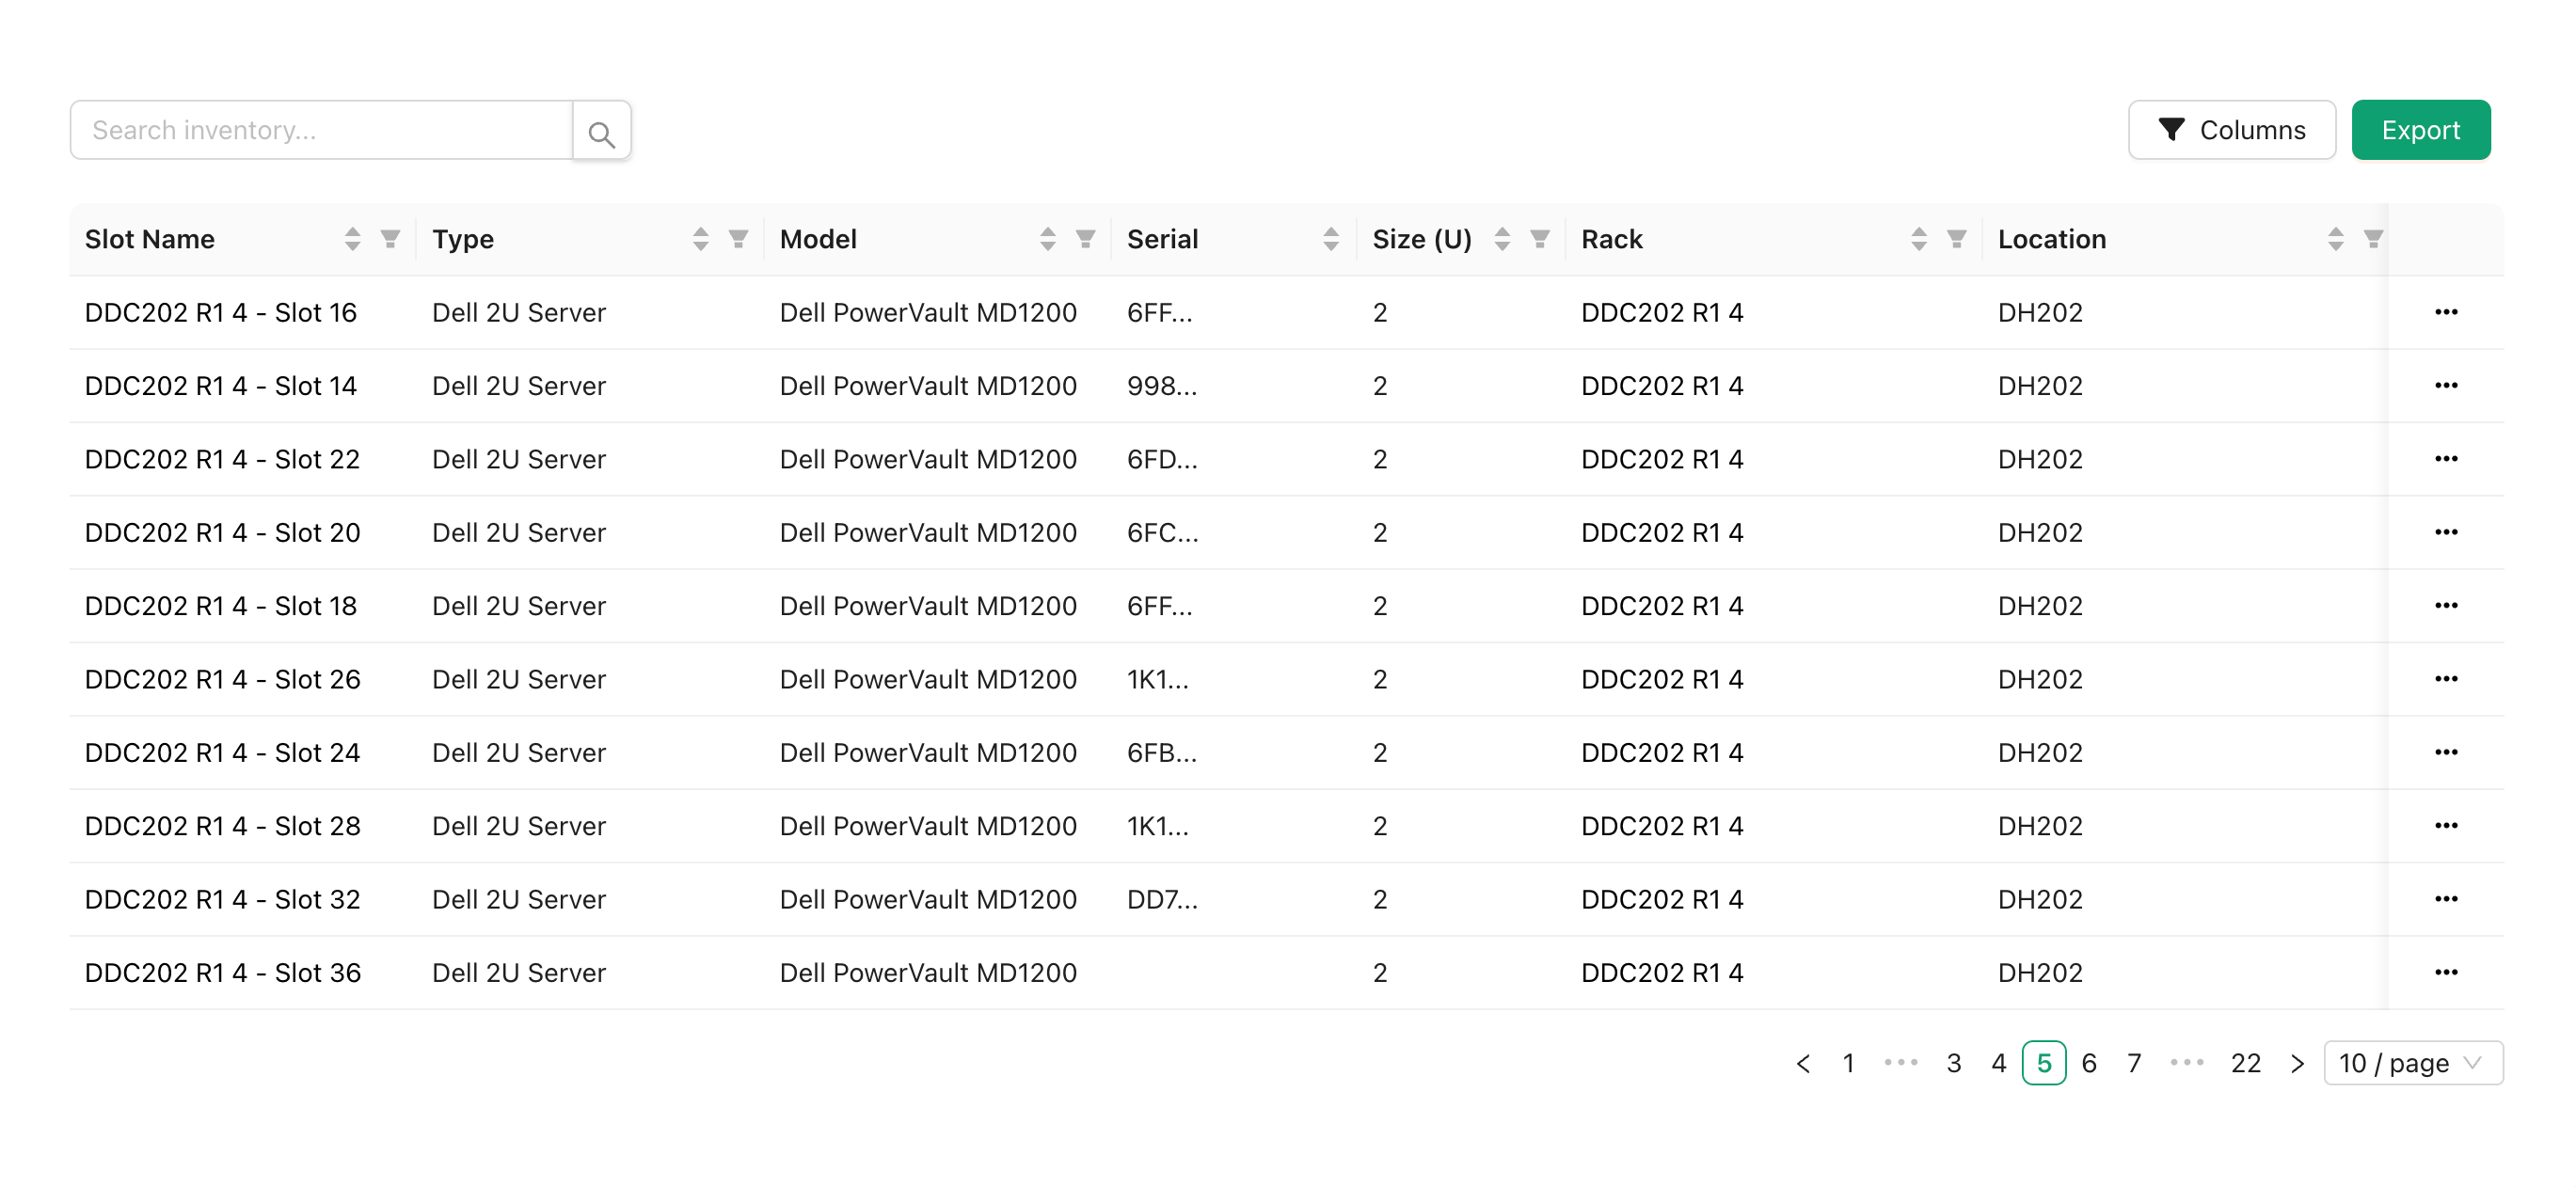Toggle sort on Slot Name column
The height and width of the screenshot is (1187, 2576).
tap(352, 239)
